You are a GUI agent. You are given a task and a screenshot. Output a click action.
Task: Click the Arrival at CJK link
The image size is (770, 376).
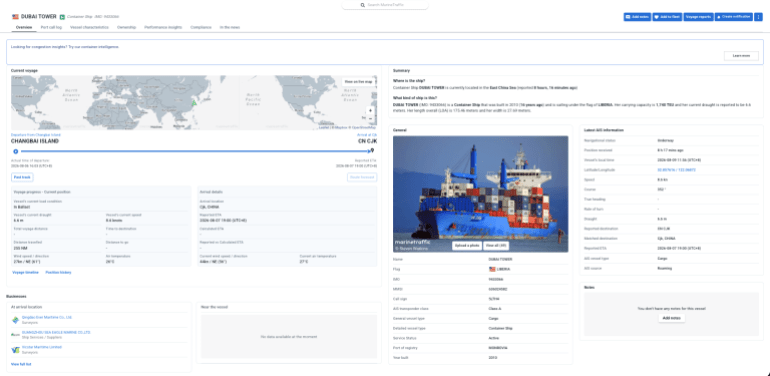367,134
